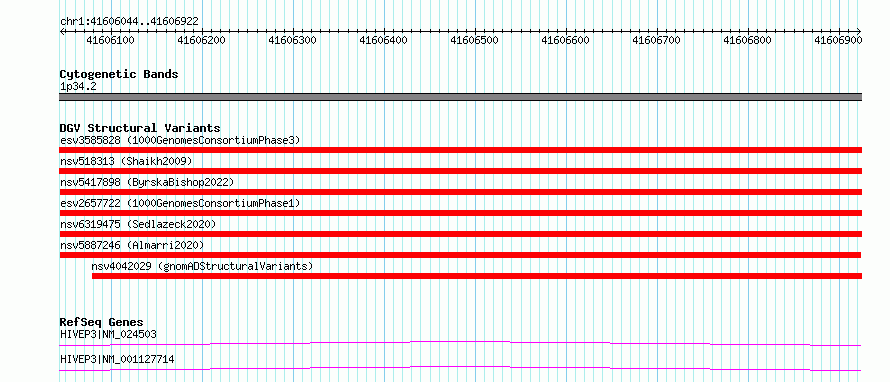Click the Cytogenetic Bands track title
Viewport: 890px width, 382px height.
(x=119, y=74)
